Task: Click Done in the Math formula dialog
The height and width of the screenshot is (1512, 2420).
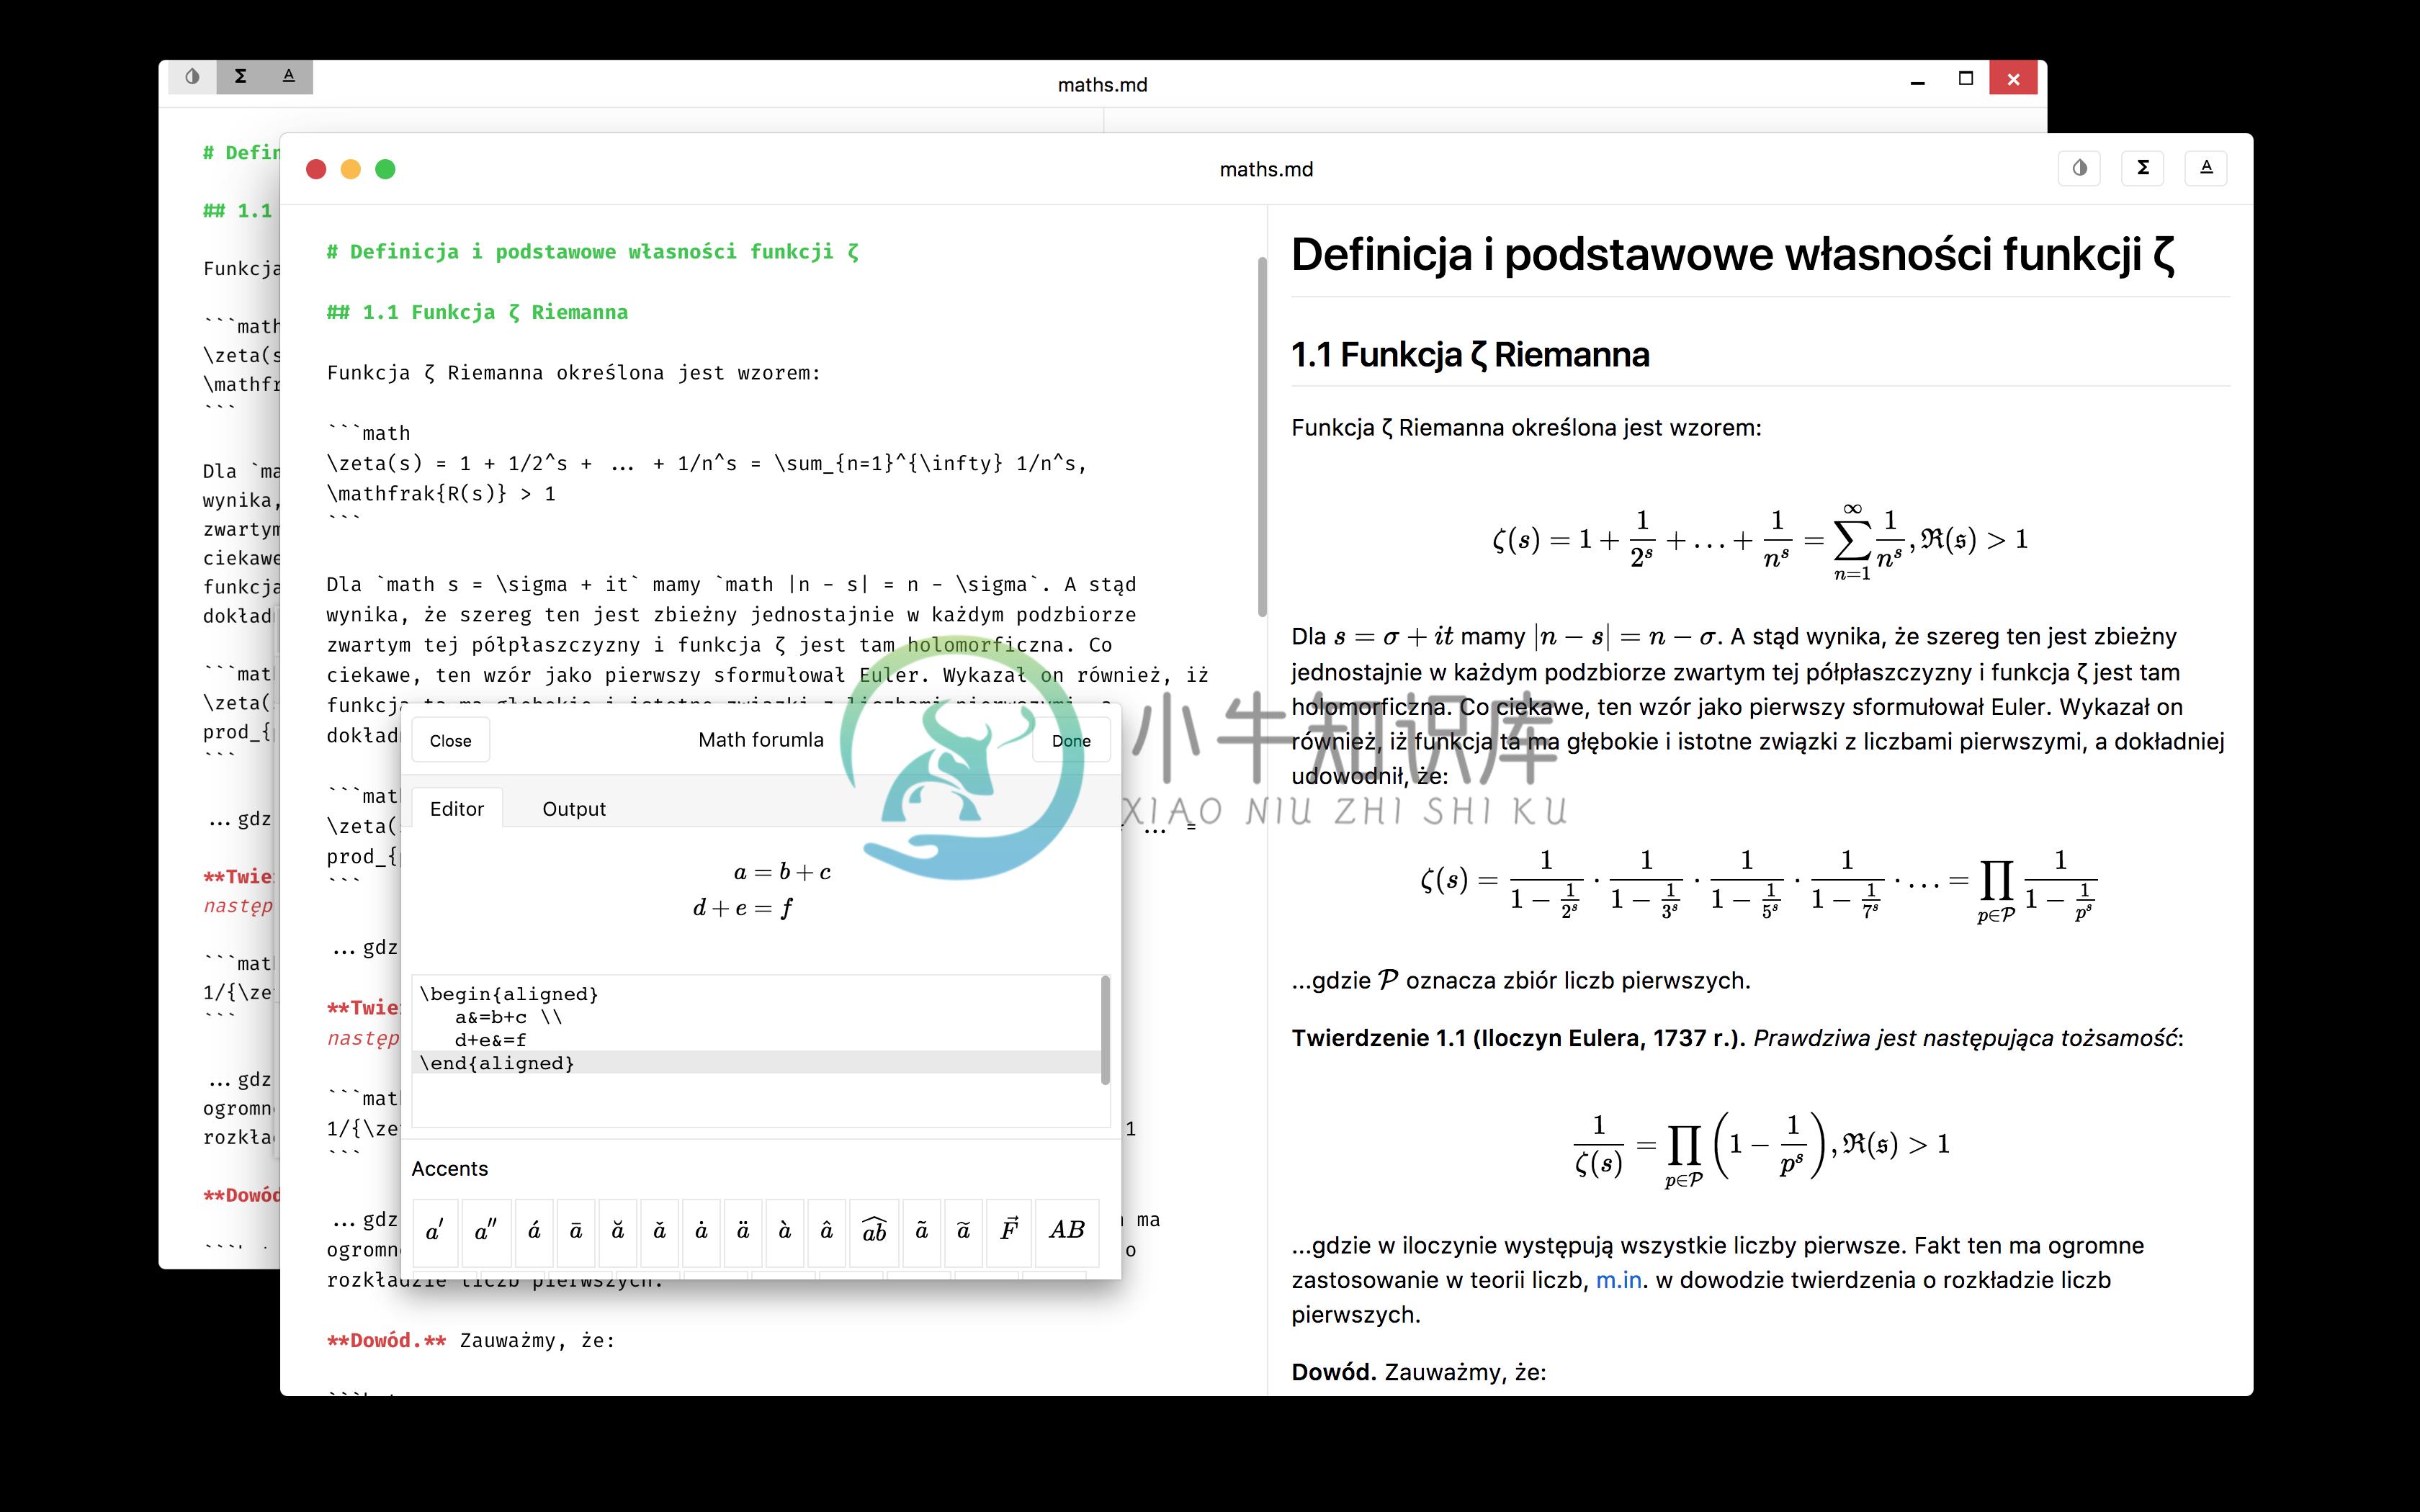Action: click(x=1071, y=740)
